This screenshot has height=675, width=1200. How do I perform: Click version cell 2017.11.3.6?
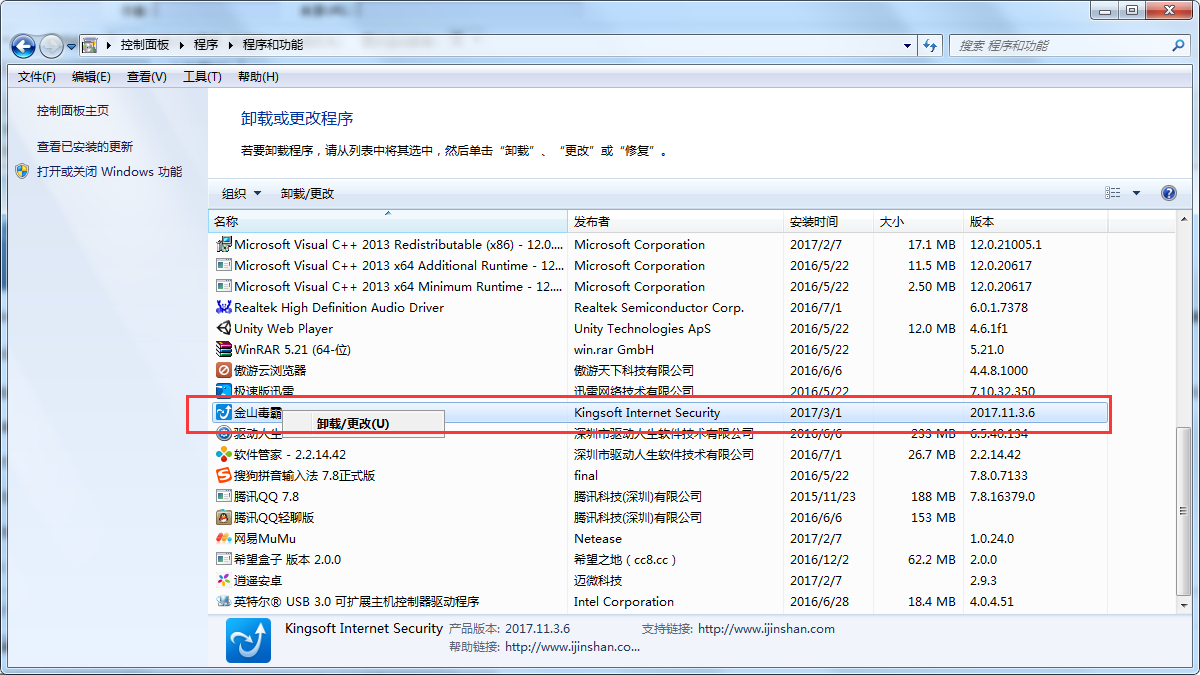1002,412
